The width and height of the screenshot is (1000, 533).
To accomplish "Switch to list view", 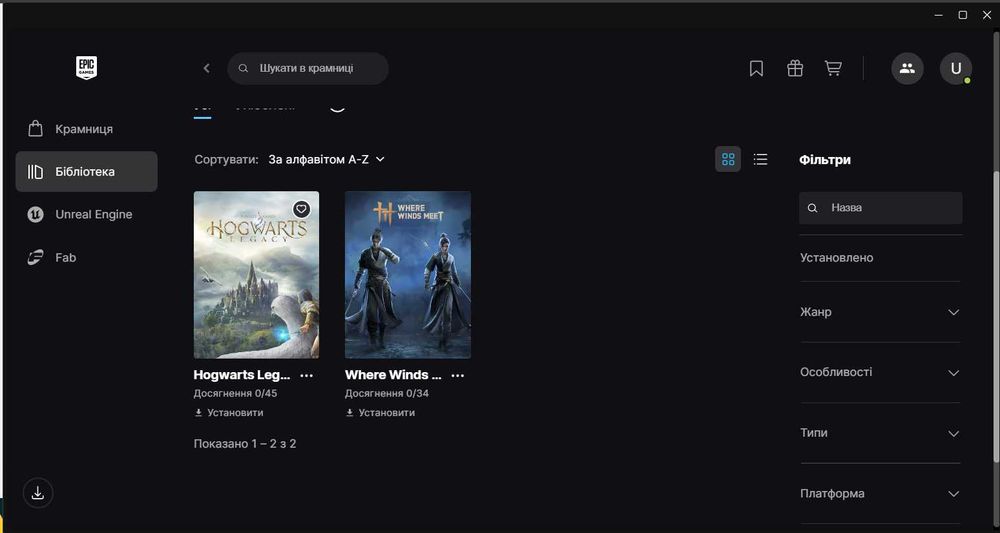I will tap(760, 159).
